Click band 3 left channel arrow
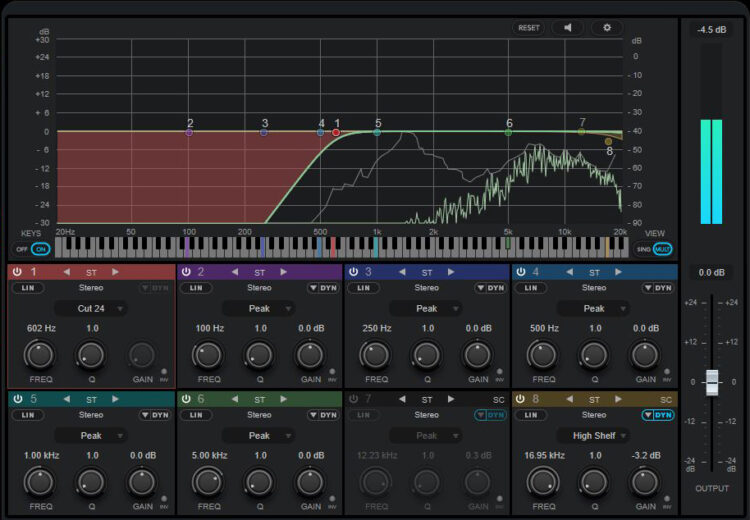 pyautogui.click(x=402, y=272)
